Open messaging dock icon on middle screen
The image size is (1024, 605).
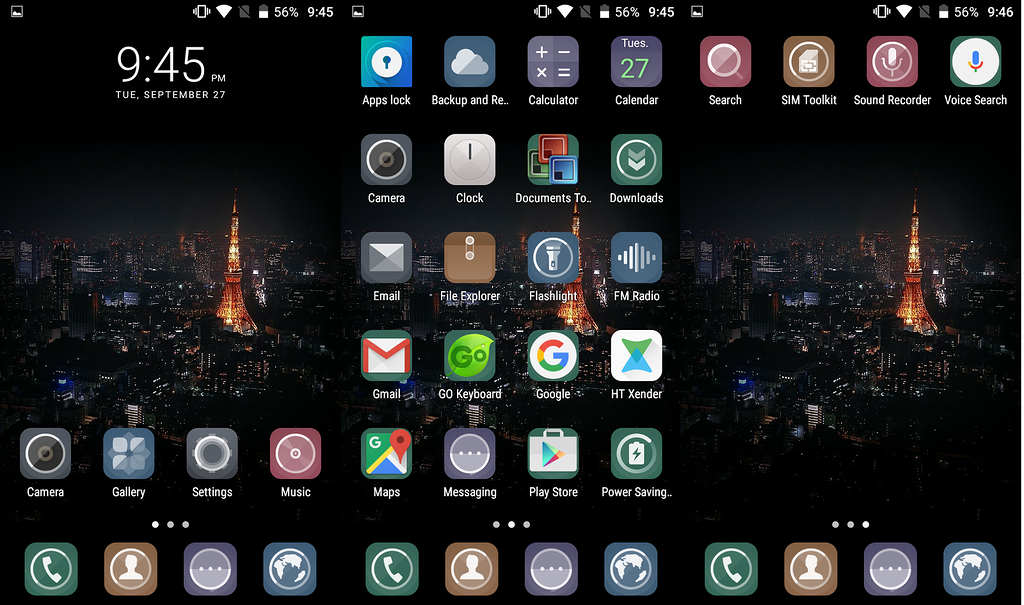tap(551, 569)
